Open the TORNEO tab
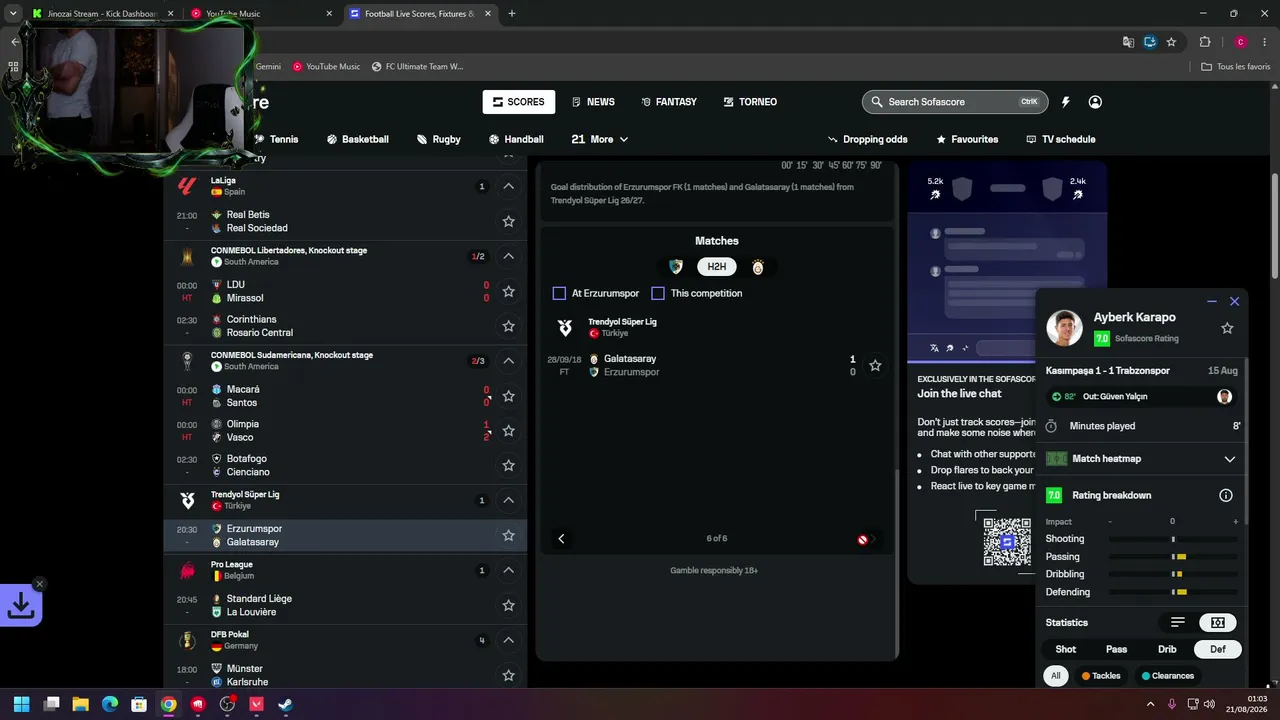Image resolution: width=1280 pixels, height=720 pixels. tap(750, 102)
